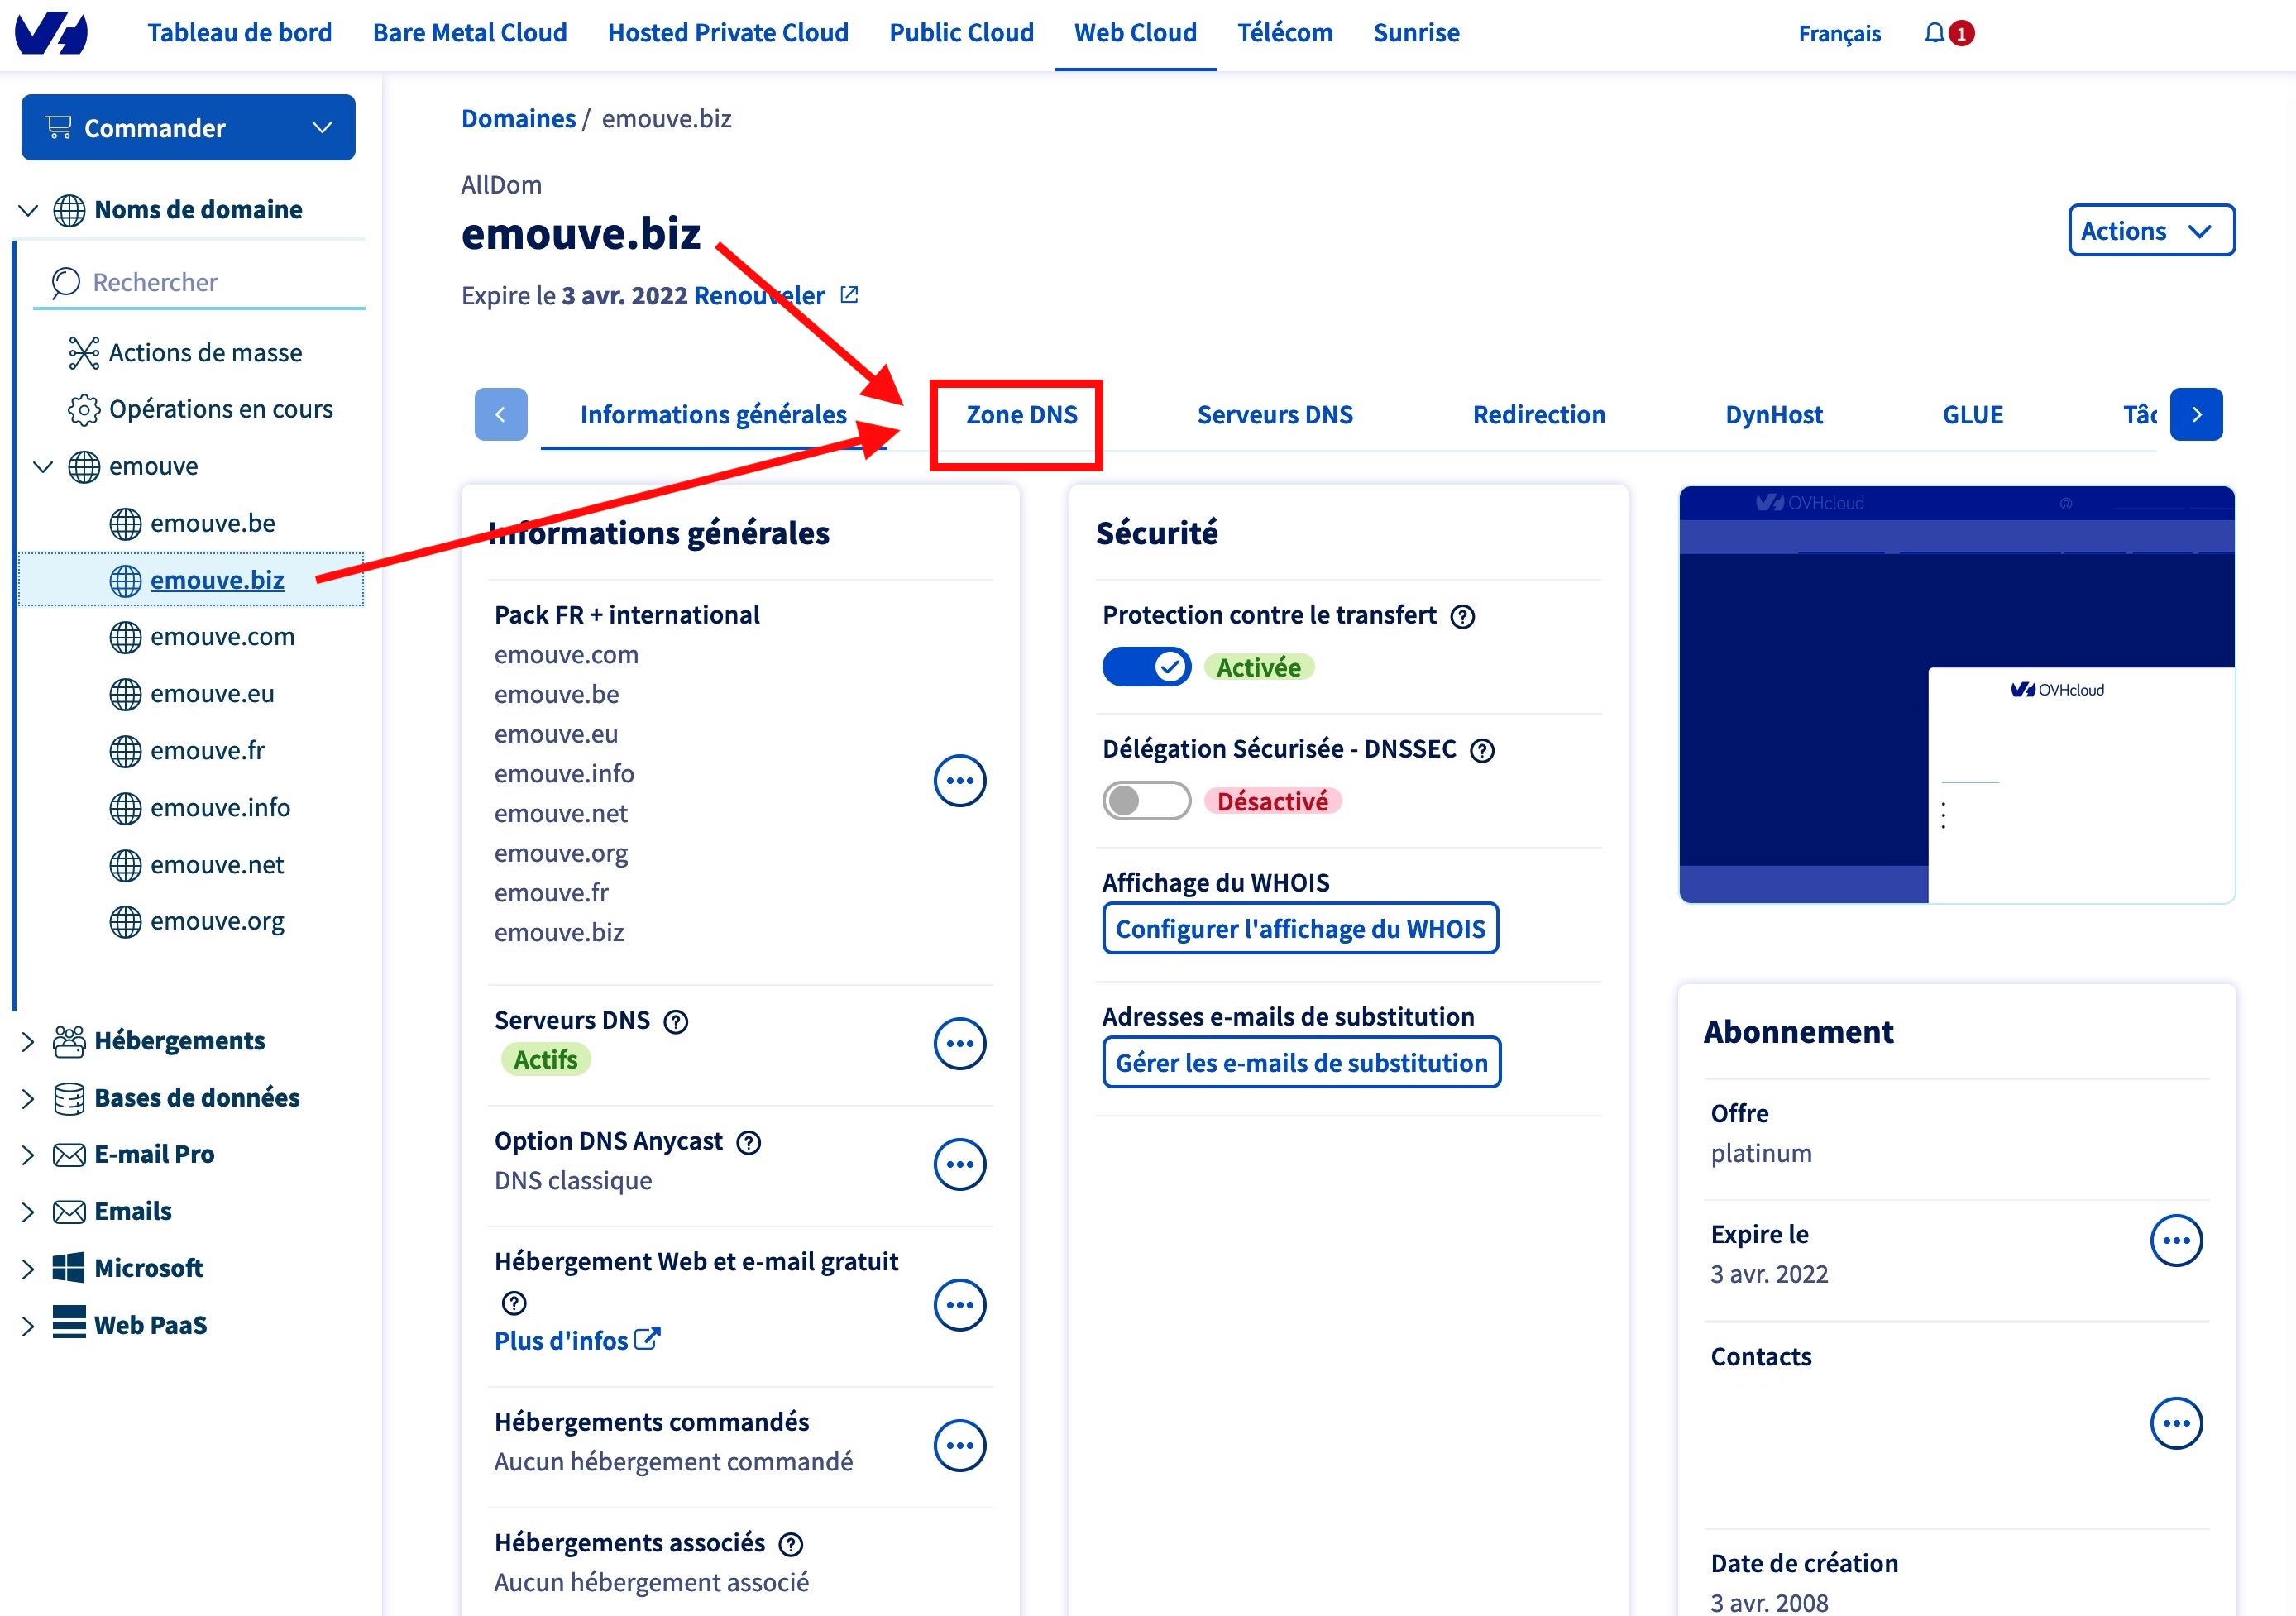
Task: Click the Renouveler link
Action: pyautogui.click(x=759, y=296)
